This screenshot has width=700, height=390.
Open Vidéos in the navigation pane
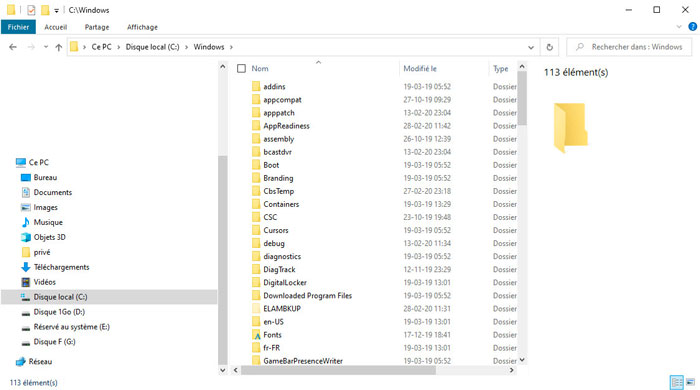coord(44,282)
